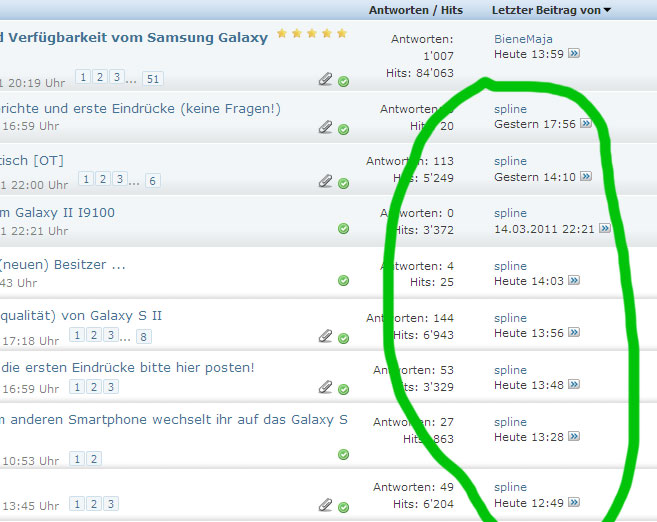Click green check icon in Smartphone wechselt row

tap(343, 454)
